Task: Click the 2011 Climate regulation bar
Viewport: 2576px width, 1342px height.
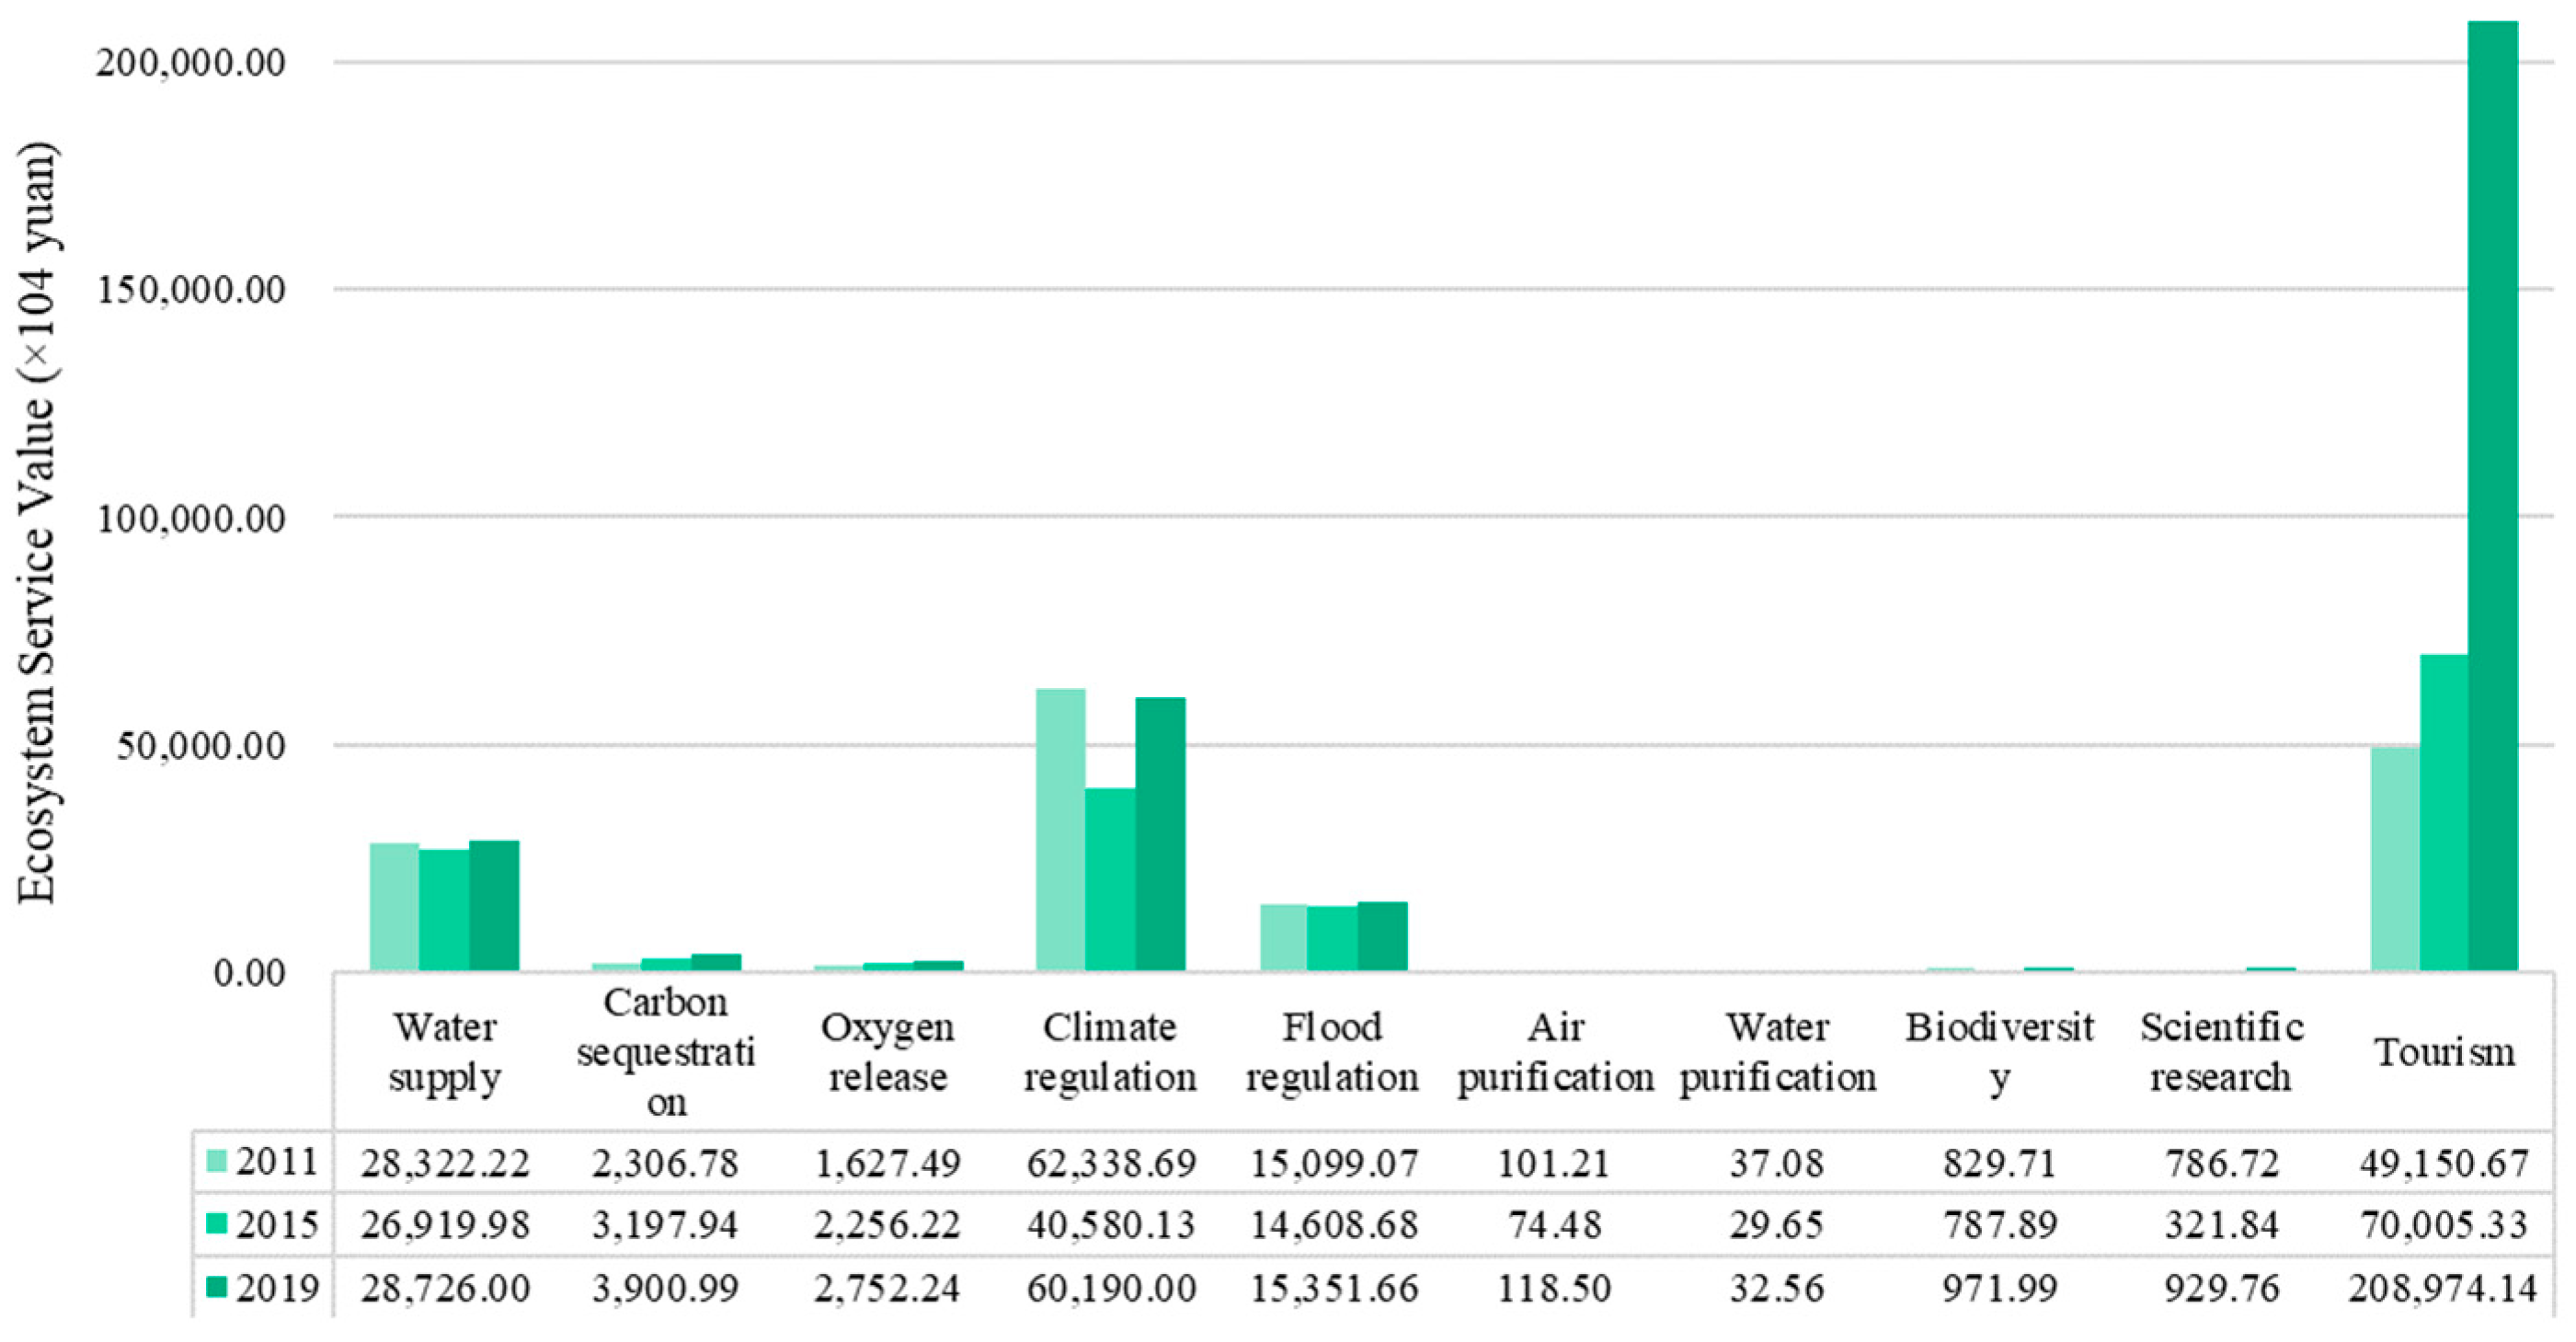Action: coord(1060,829)
